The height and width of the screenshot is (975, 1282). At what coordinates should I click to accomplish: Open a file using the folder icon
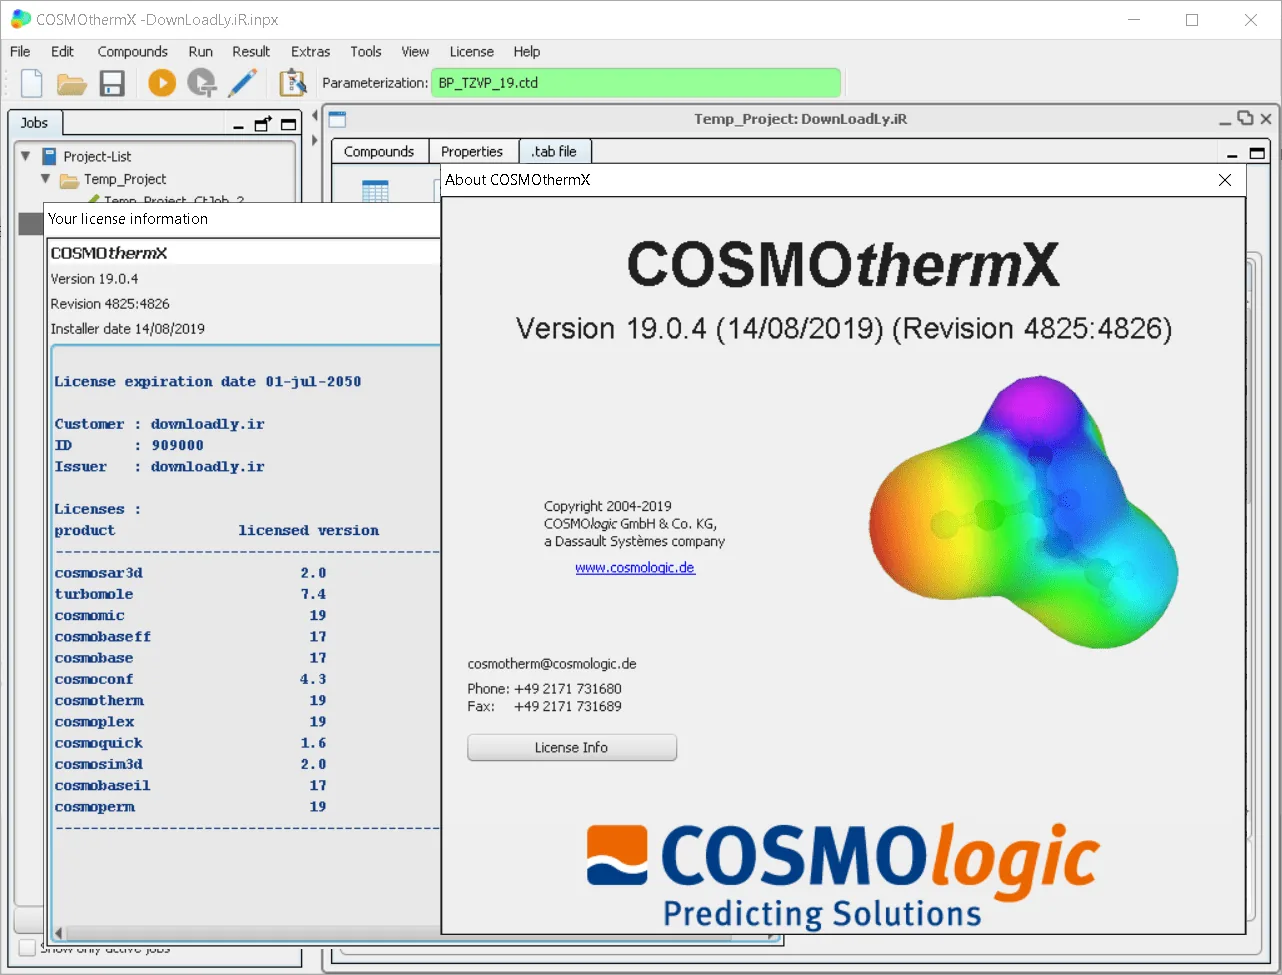[x=72, y=83]
